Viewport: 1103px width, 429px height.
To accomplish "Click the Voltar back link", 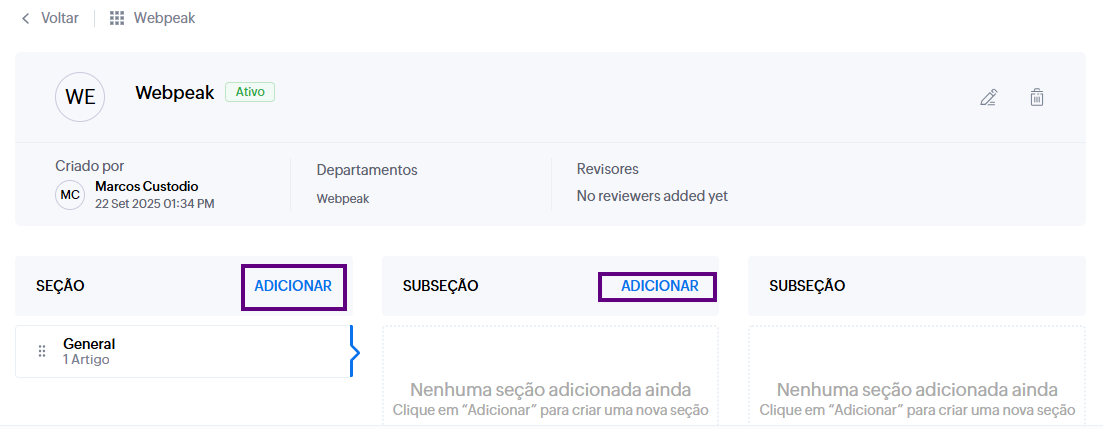I will [59, 18].
